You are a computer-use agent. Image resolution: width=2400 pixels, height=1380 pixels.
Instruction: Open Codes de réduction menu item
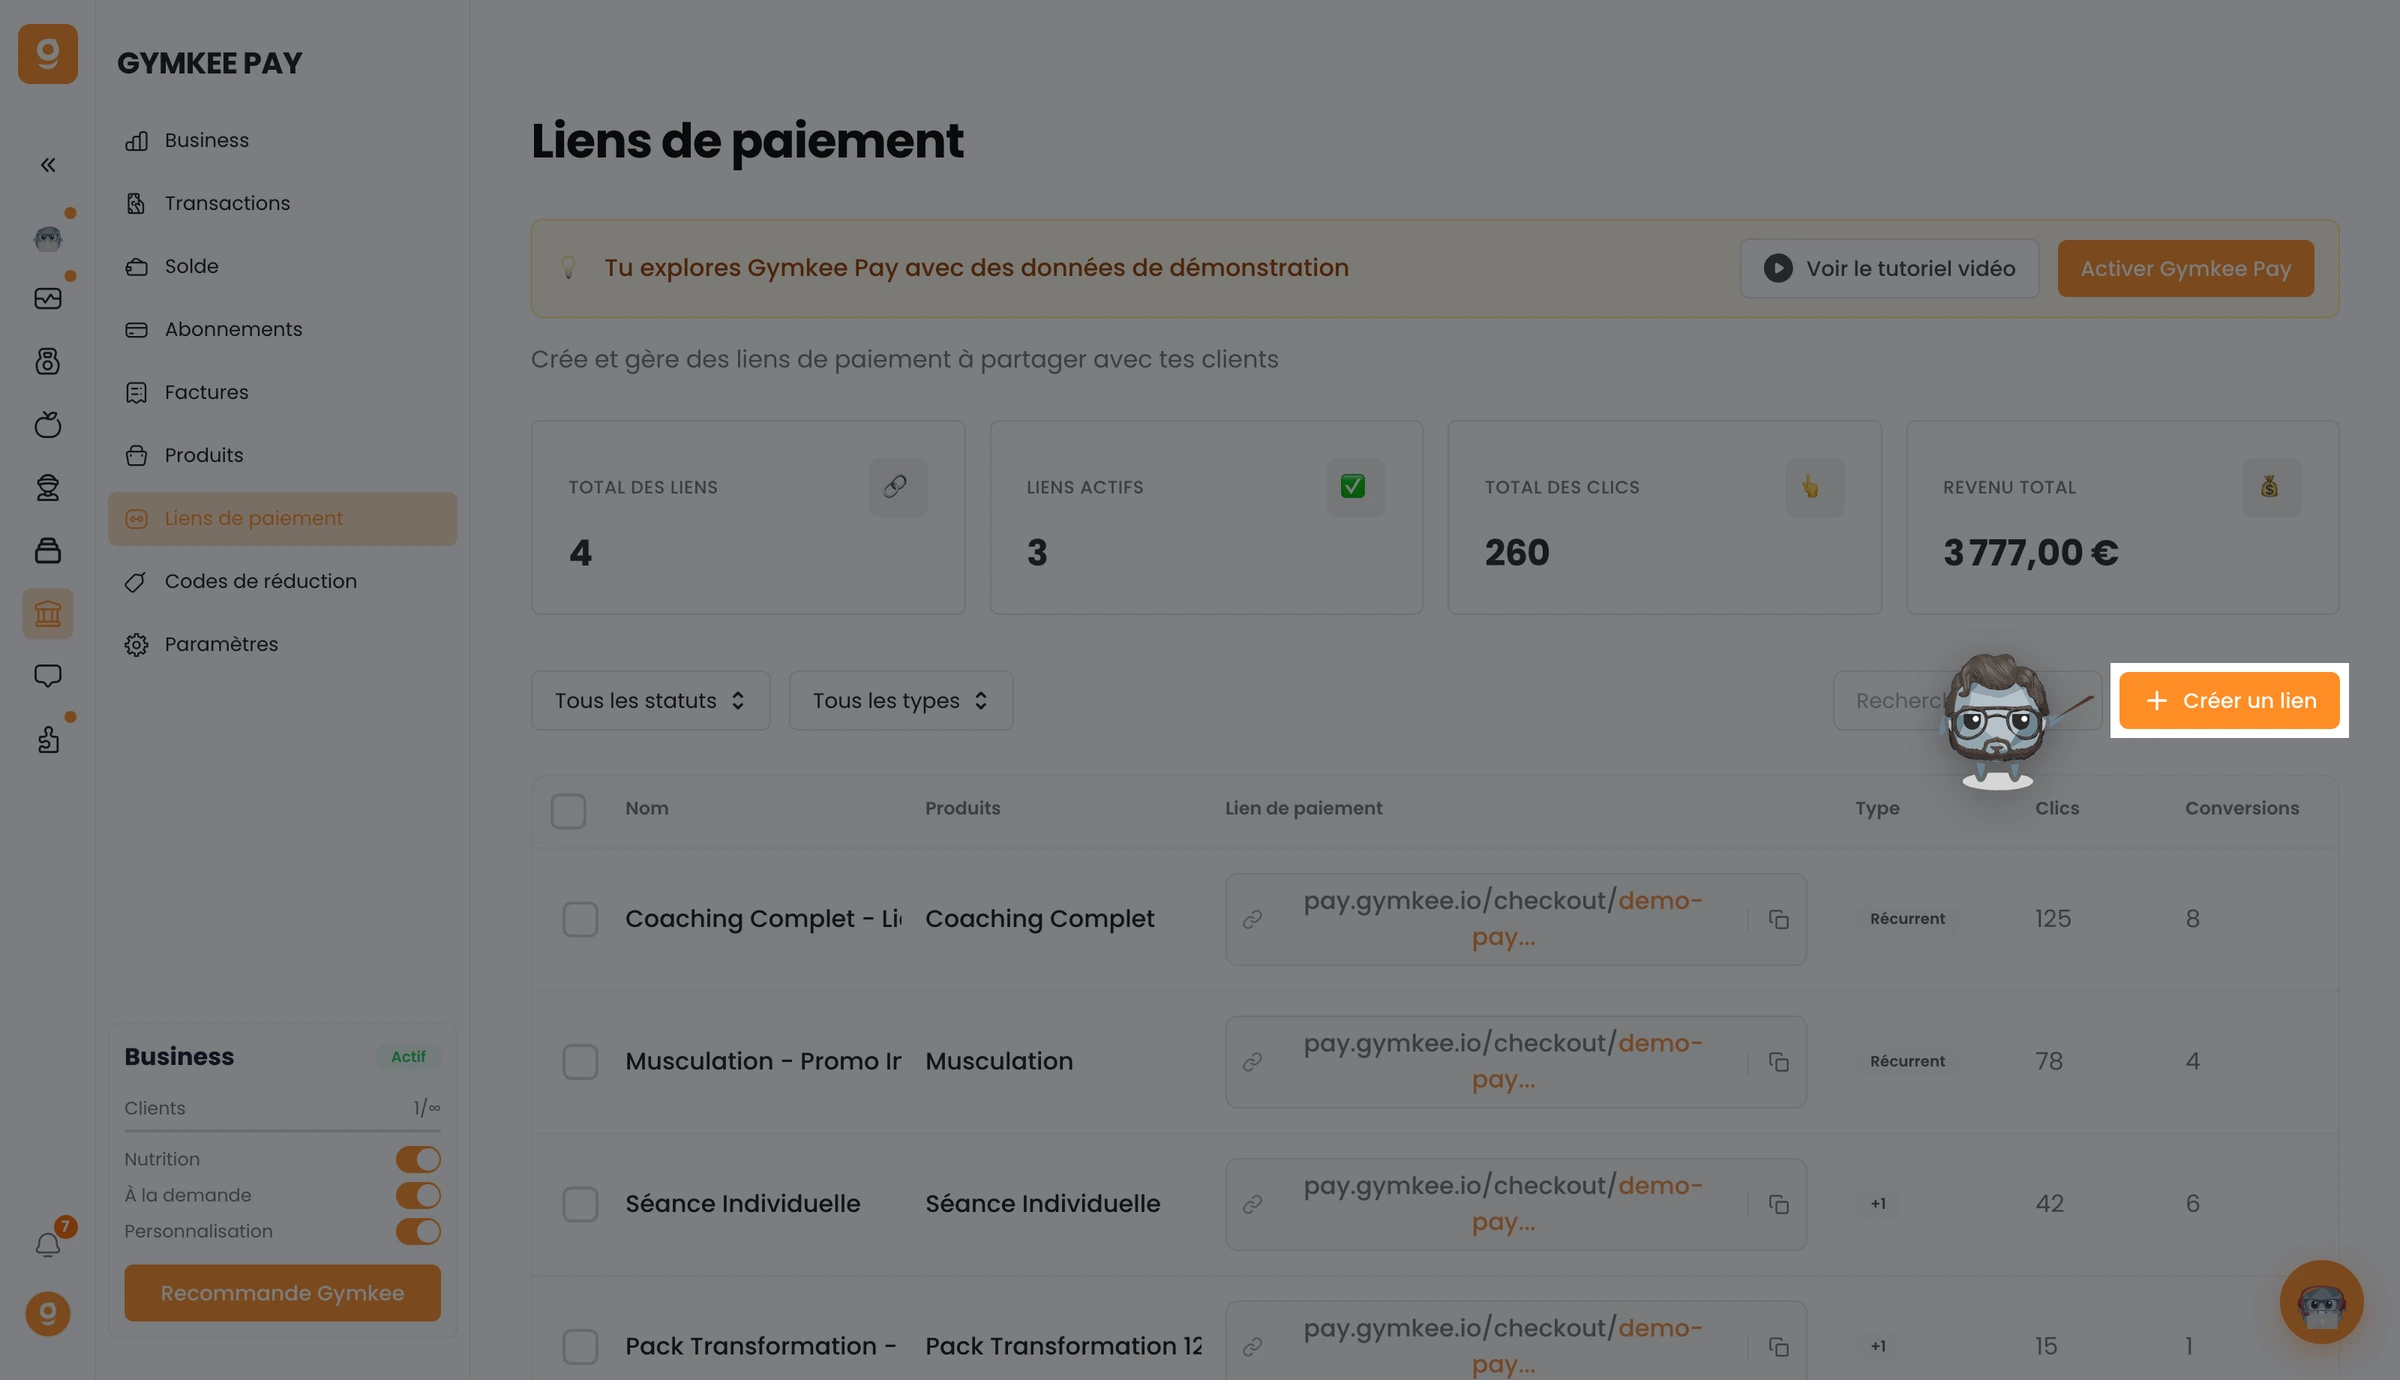[282, 582]
